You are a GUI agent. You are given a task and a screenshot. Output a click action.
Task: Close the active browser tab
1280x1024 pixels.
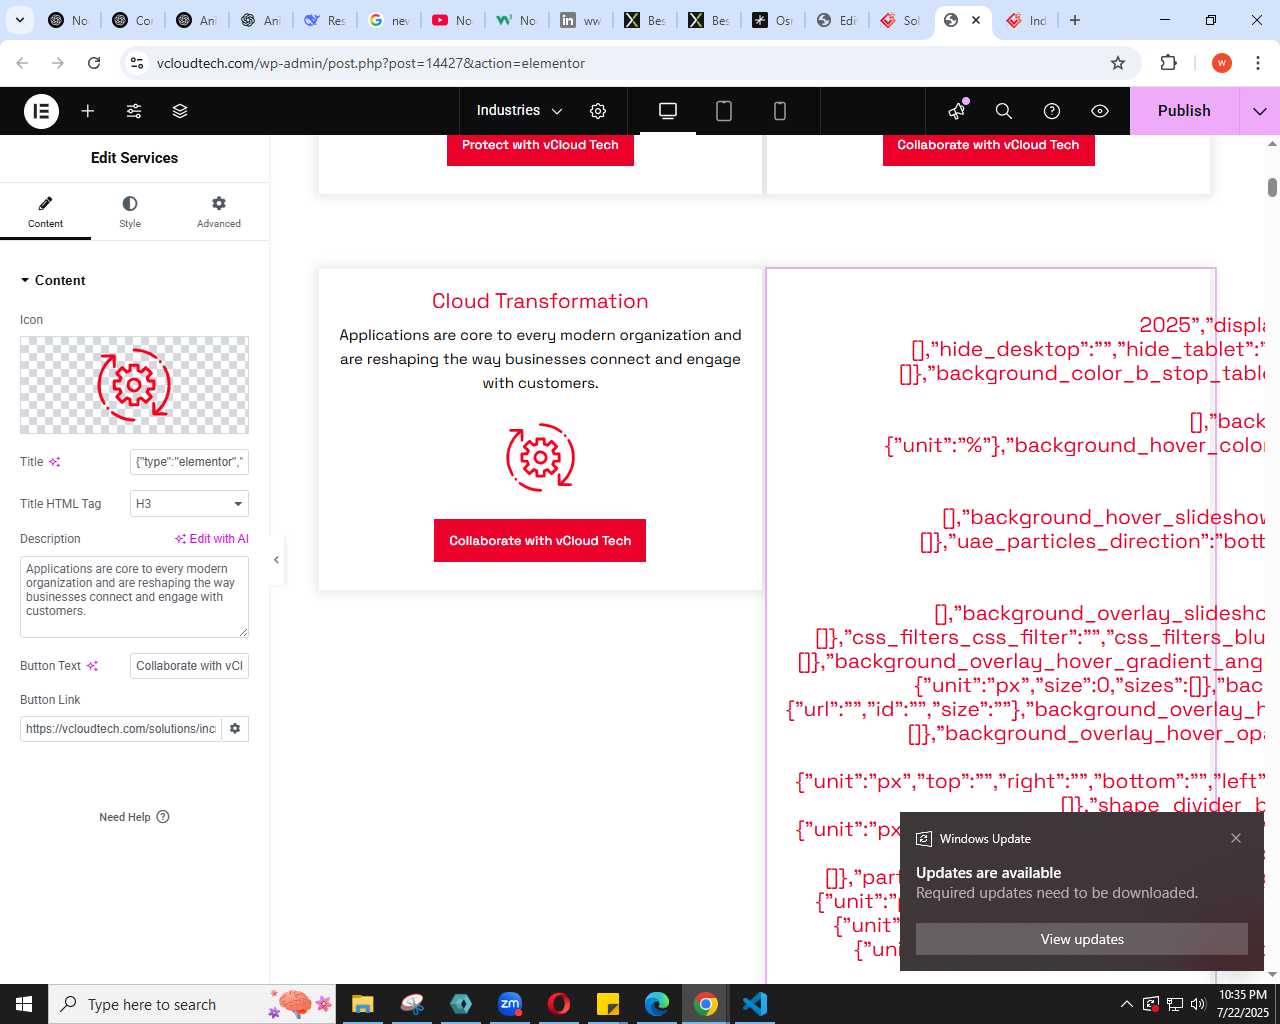(976, 20)
